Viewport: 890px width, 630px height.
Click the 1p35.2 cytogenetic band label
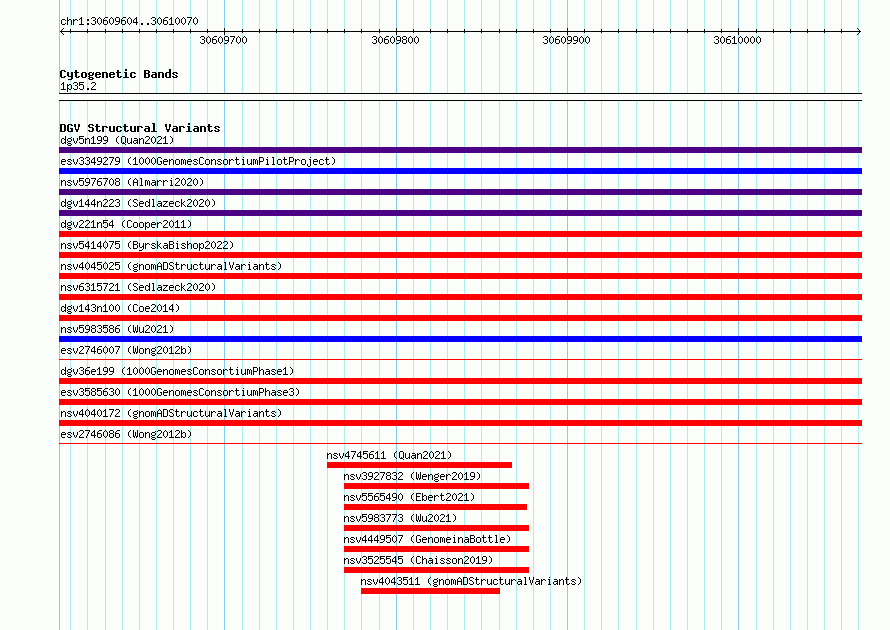(x=78, y=86)
